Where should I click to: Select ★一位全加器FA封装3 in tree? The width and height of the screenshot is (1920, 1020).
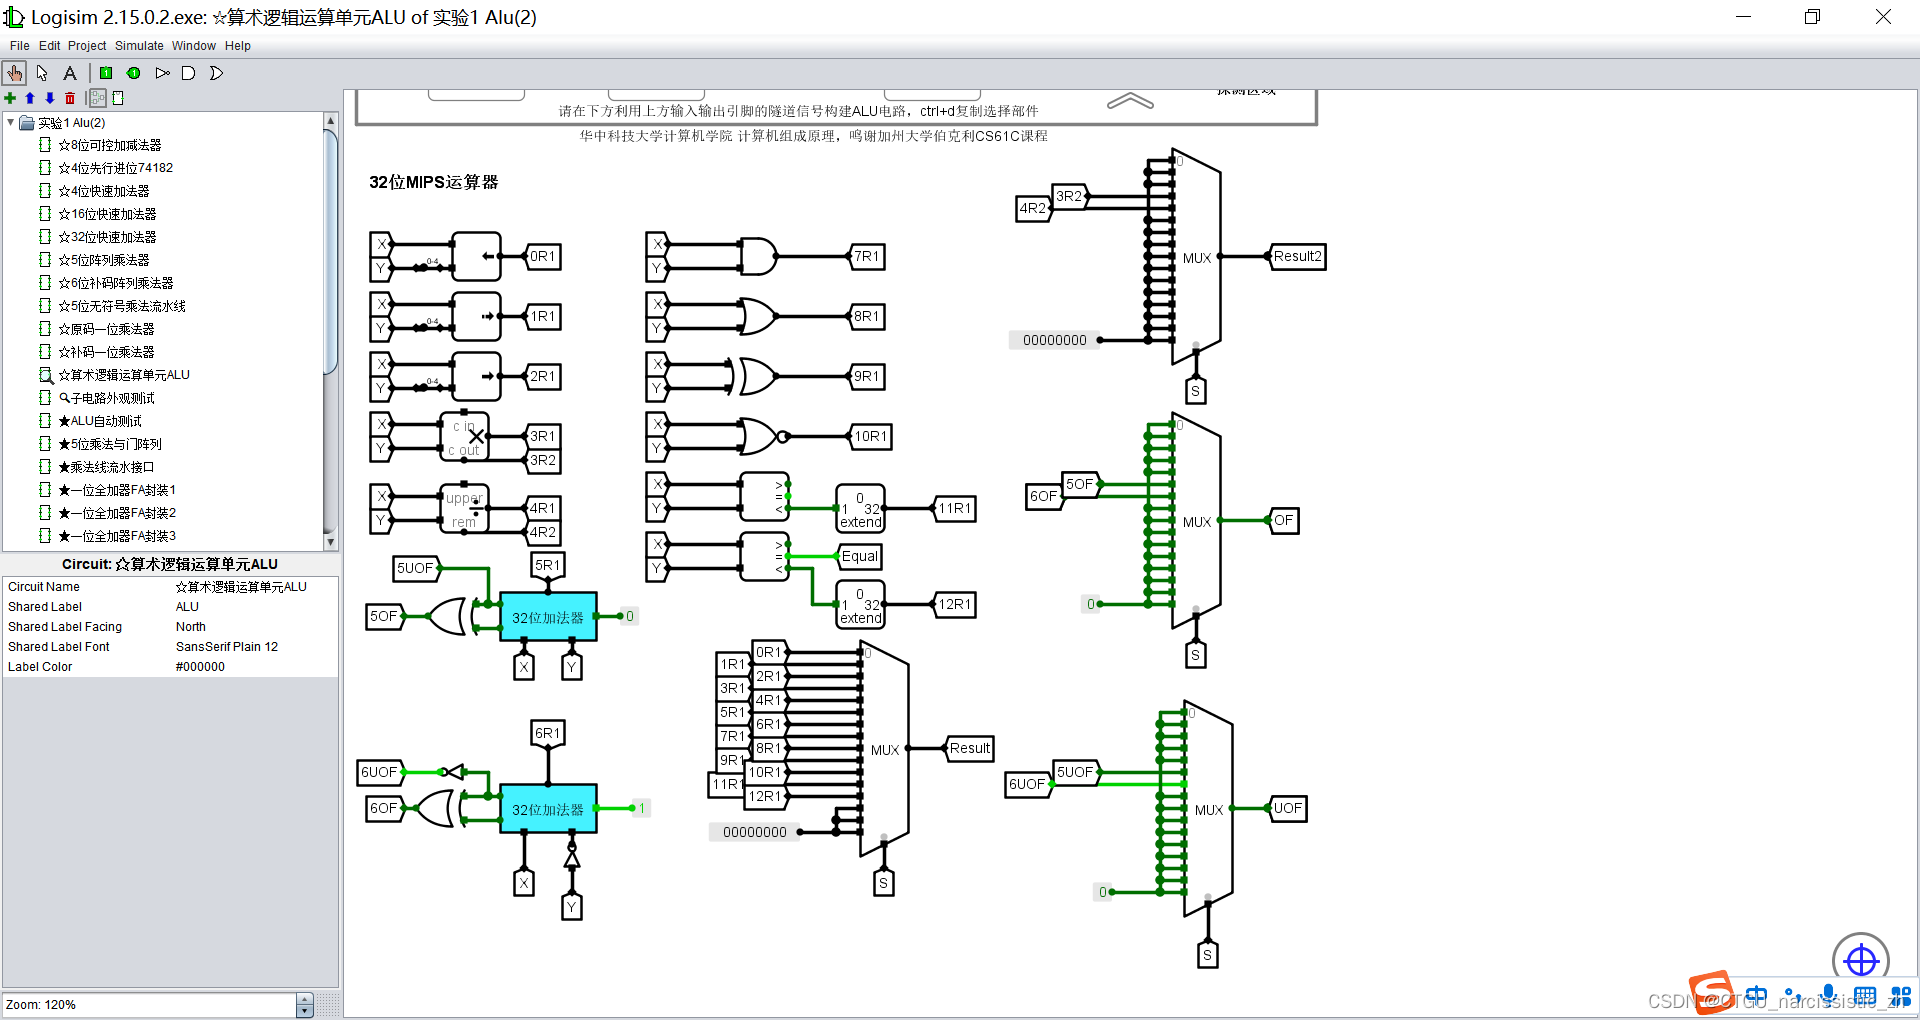[116, 536]
